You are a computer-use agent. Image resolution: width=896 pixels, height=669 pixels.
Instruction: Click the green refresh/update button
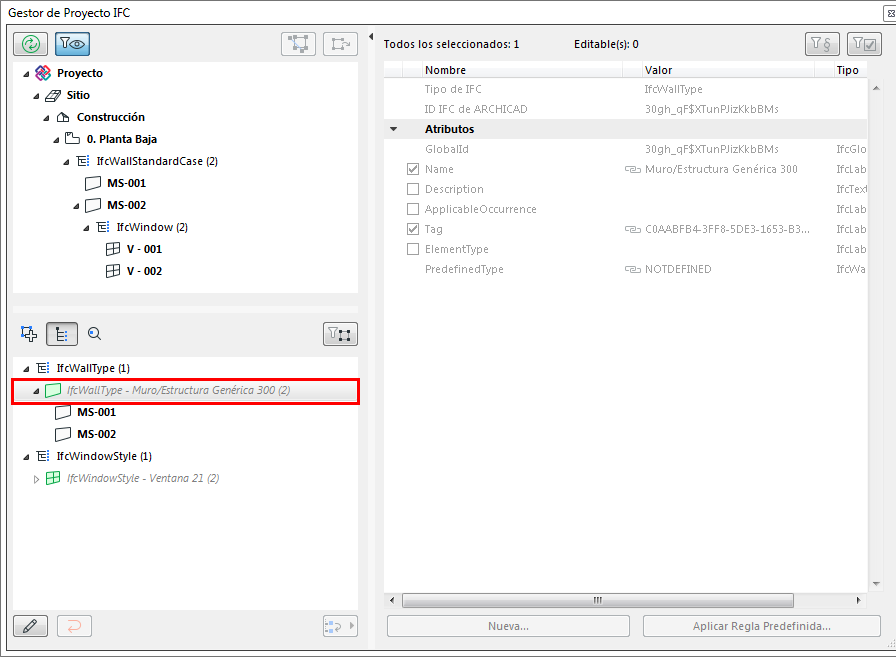30,44
